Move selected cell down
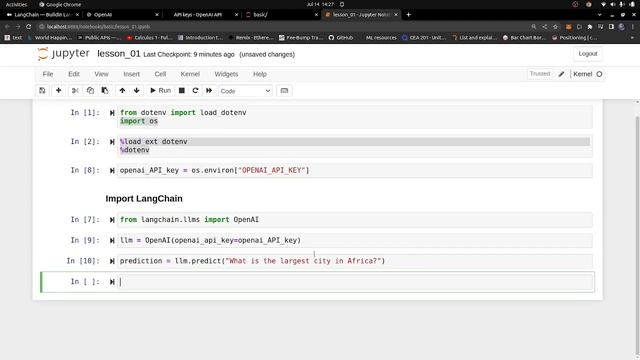Image resolution: width=640 pixels, height=360 pixels. 136,91
